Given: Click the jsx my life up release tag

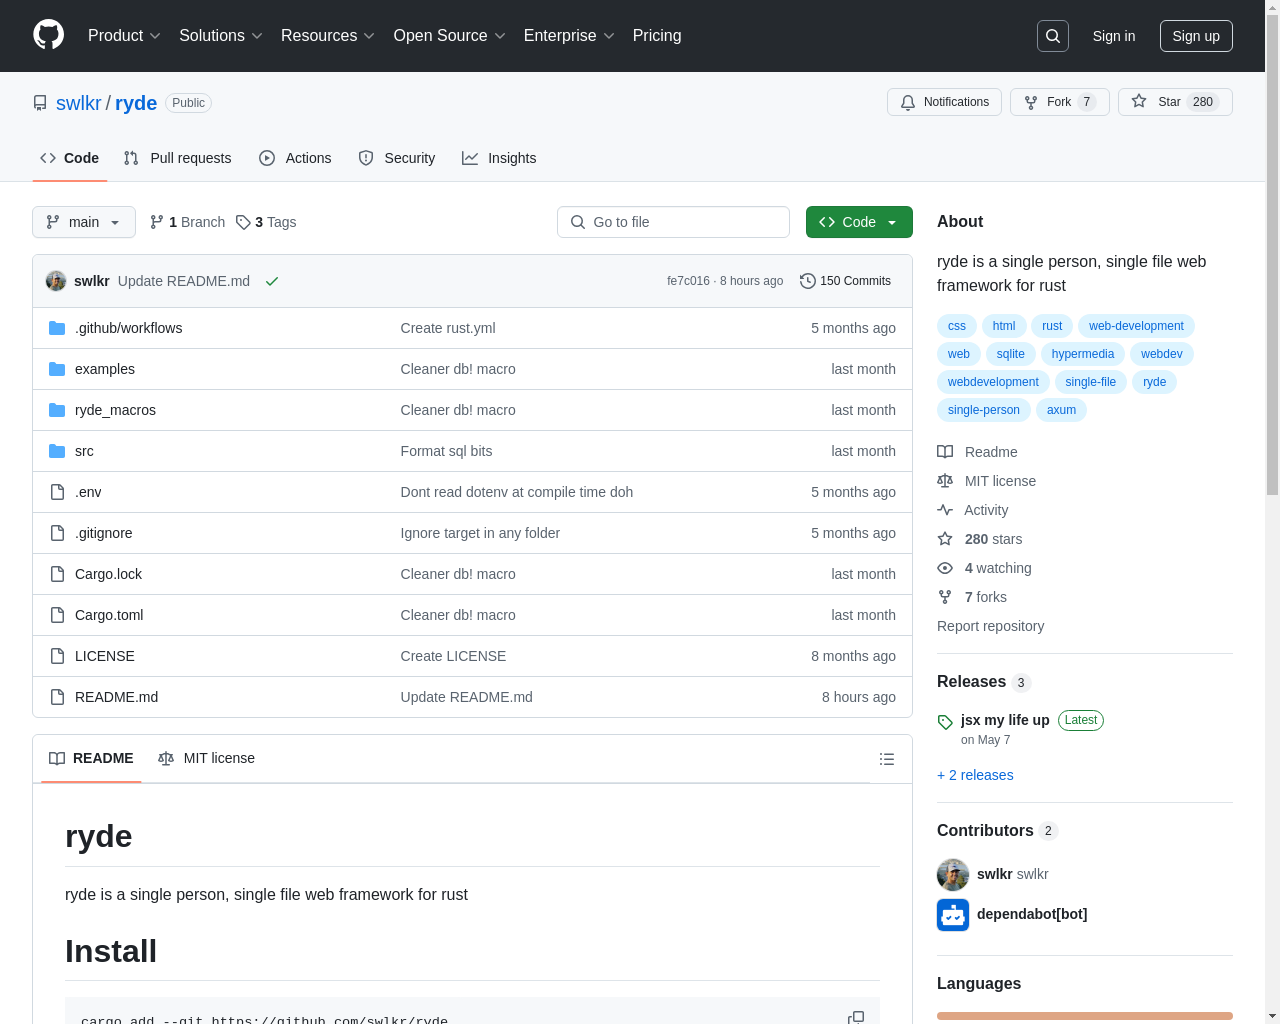Looking at the screenshot, I should coord(1005,720).
